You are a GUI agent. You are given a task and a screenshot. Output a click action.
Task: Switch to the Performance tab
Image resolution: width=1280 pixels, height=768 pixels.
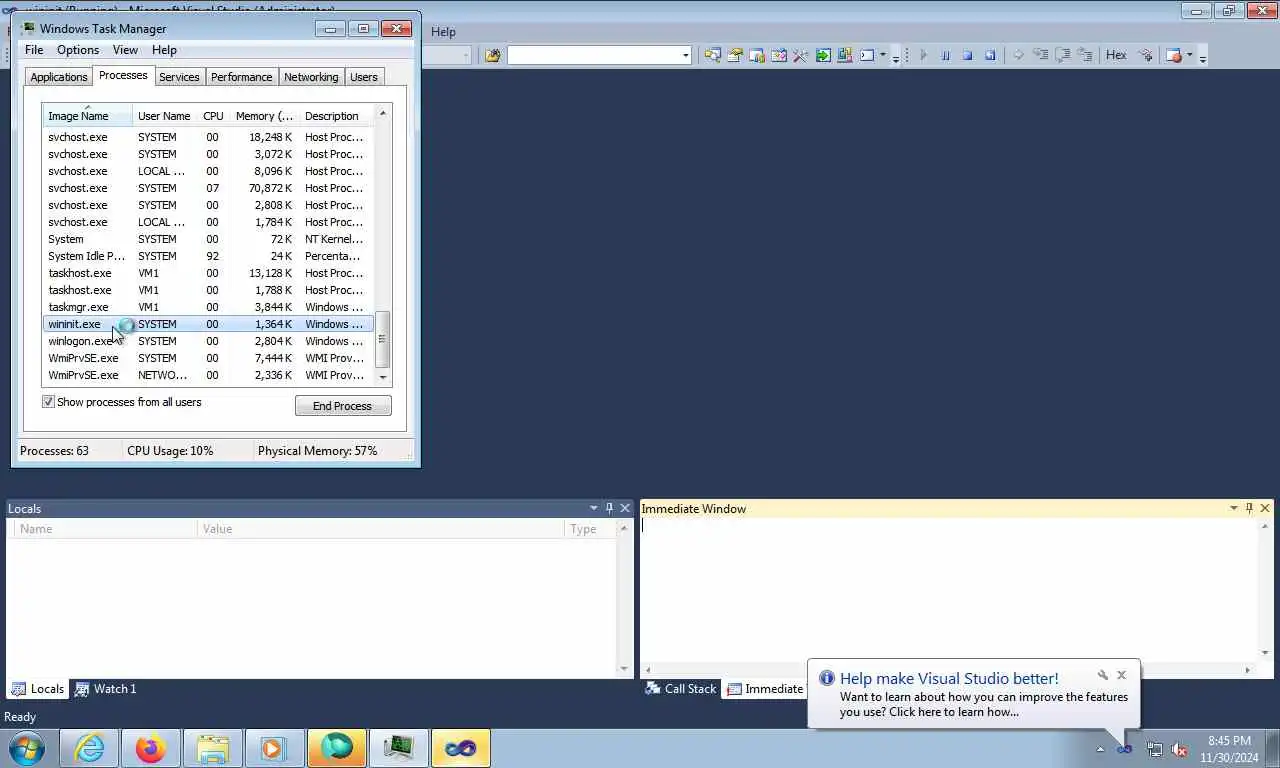241,77
